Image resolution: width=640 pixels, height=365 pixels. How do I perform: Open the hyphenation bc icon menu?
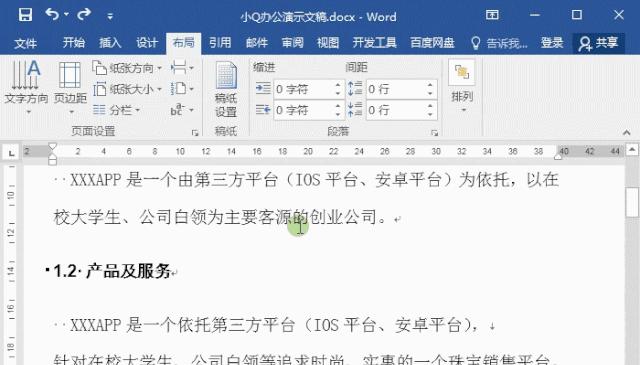click(x=182, y=110)
